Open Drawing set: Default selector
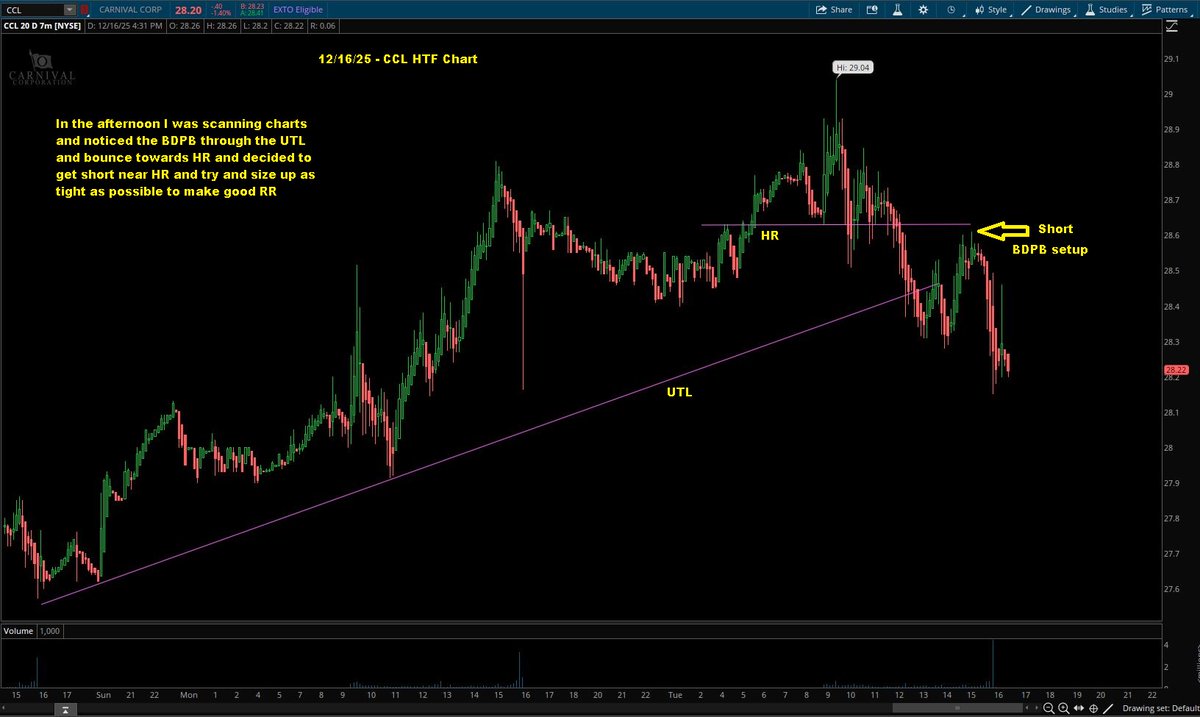The height and width of the screenshot is (717, 1200). [1161, 708]
